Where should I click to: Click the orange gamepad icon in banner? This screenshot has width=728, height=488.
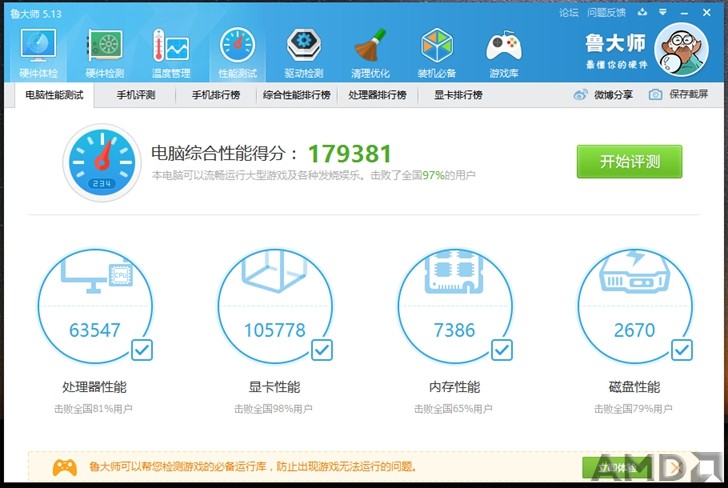coord(65,467)
